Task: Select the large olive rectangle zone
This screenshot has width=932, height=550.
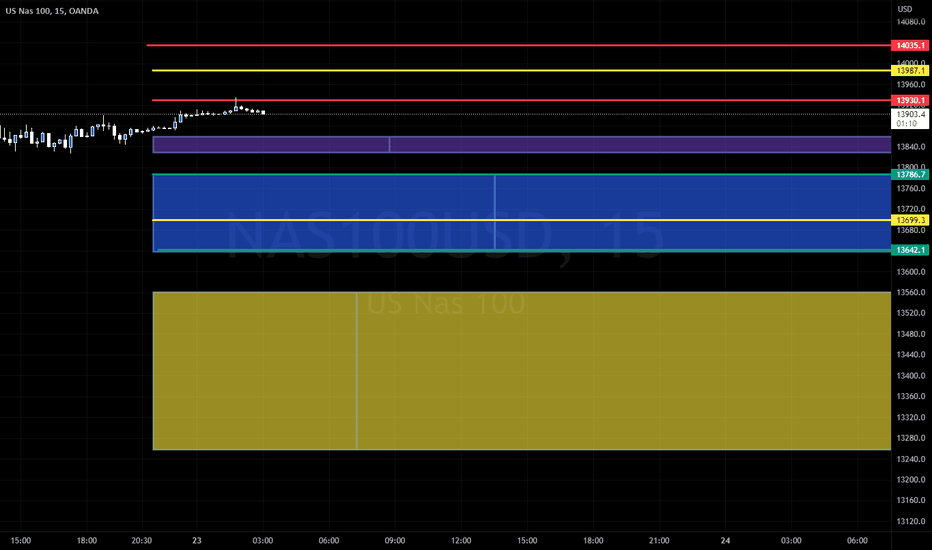Action: (x=521, y=370)
